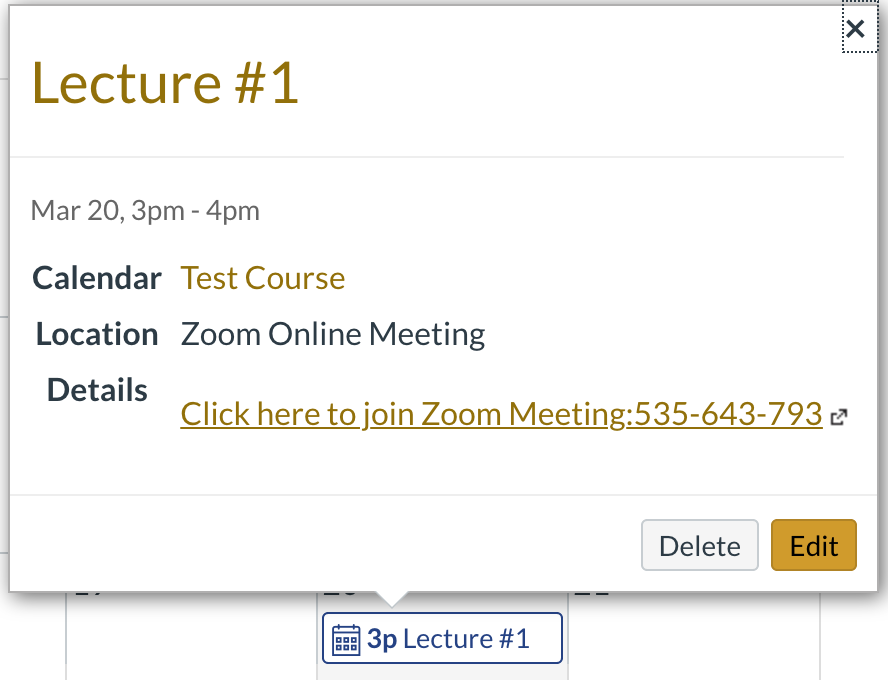Open the external link icon beside Zoom link
The width and height of the screenshot is (888, 680).
(x=838, y=417)
